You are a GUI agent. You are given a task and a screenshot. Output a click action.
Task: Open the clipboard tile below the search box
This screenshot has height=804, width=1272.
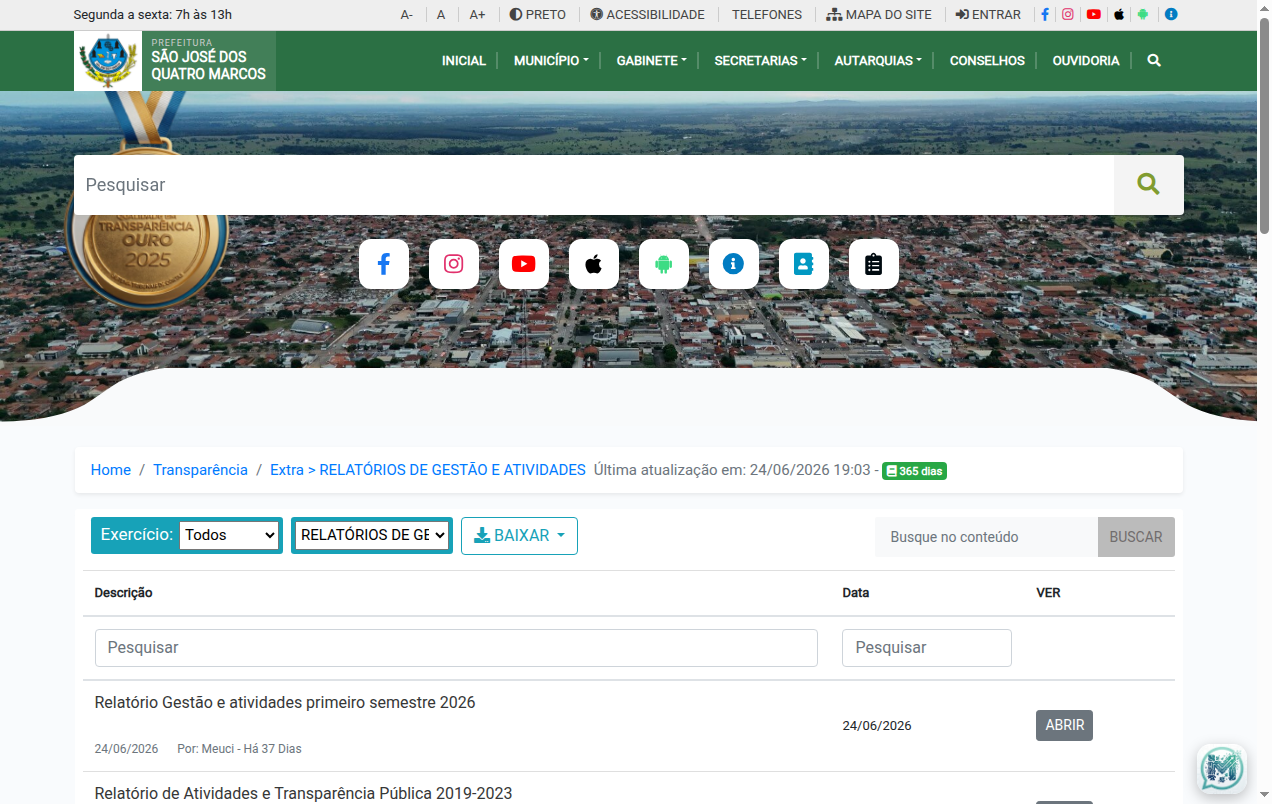coord(874,264)
